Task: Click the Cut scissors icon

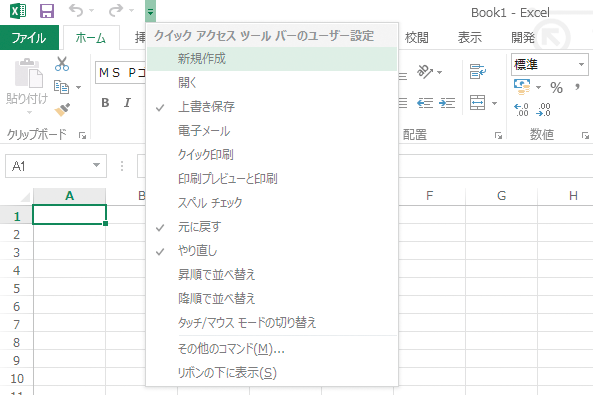Action: pos(62,64)
